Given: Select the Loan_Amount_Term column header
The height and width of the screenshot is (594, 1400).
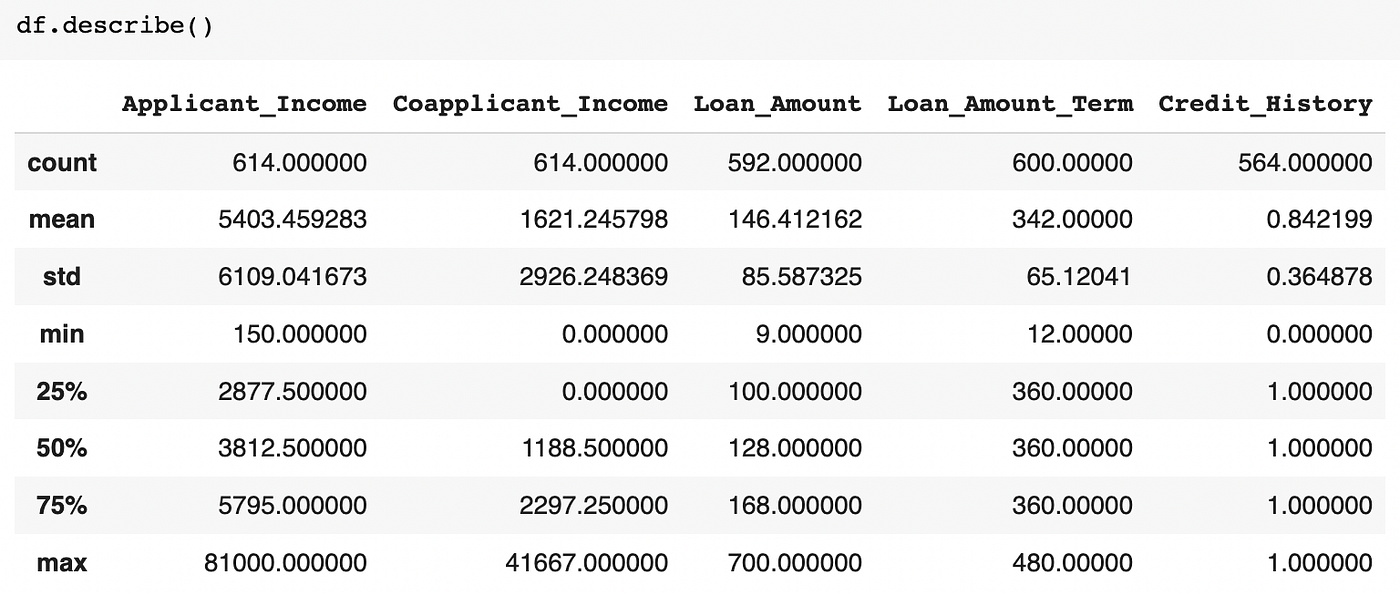Looking at the screenshot, I should click(x=1010, y=104).
